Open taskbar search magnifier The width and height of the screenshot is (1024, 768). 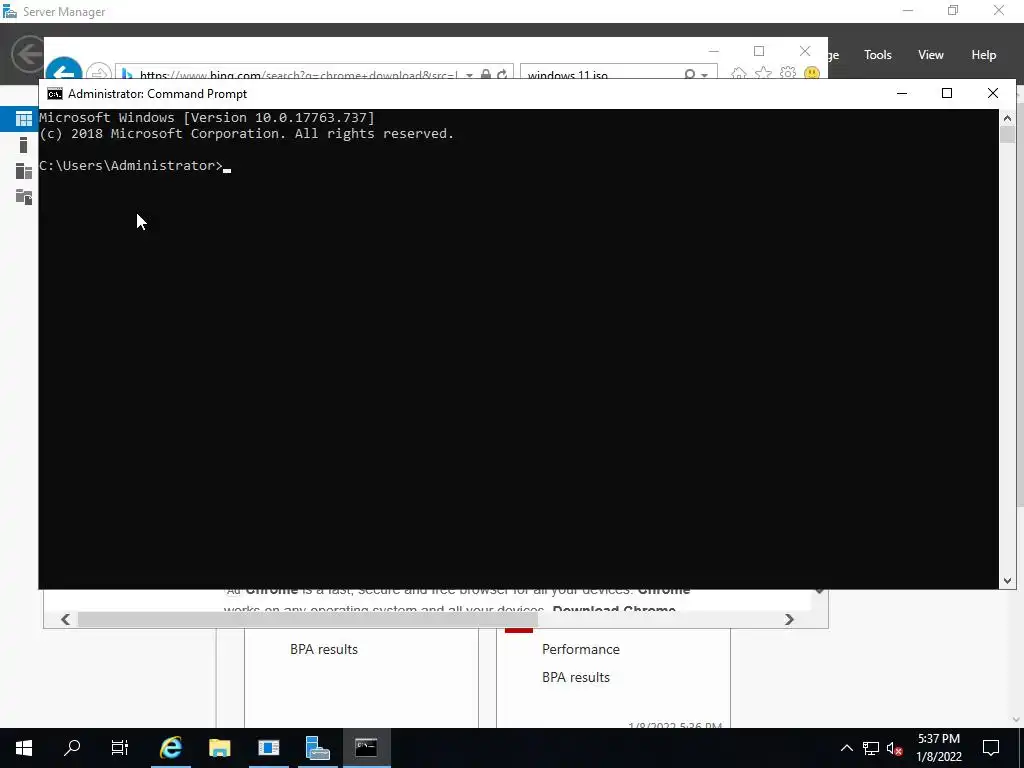point(72,748)
